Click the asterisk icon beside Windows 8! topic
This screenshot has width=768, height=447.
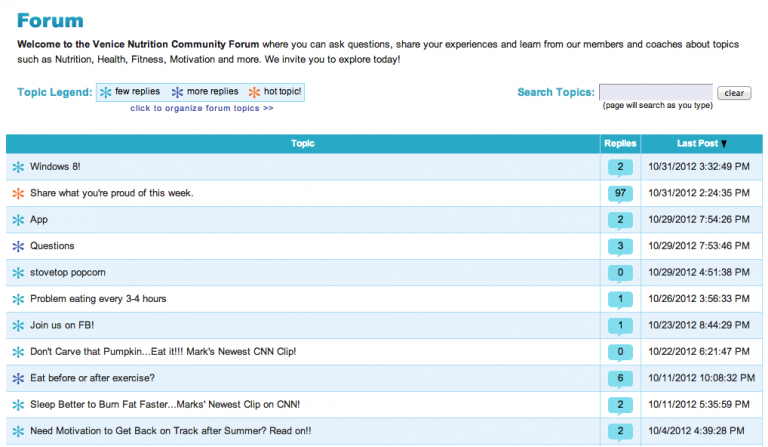coord(17,167)
